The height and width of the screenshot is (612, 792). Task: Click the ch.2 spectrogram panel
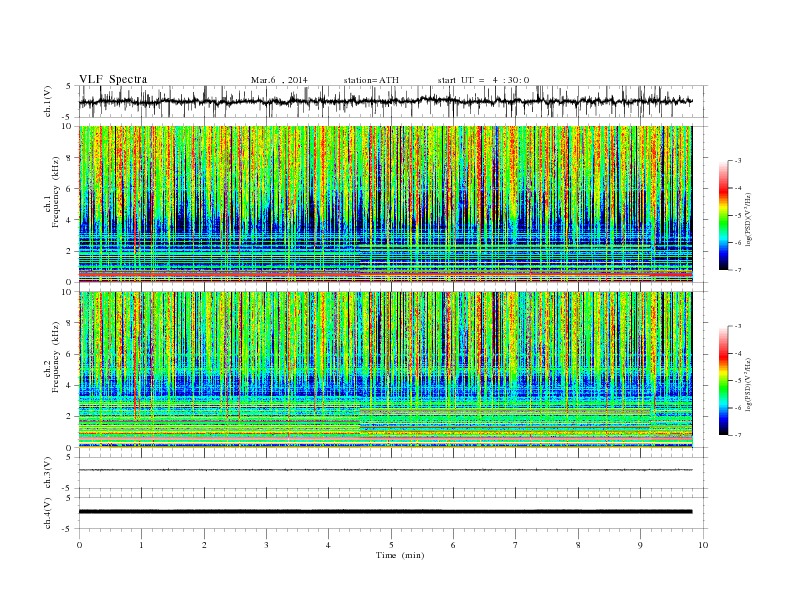coord(386,370)
